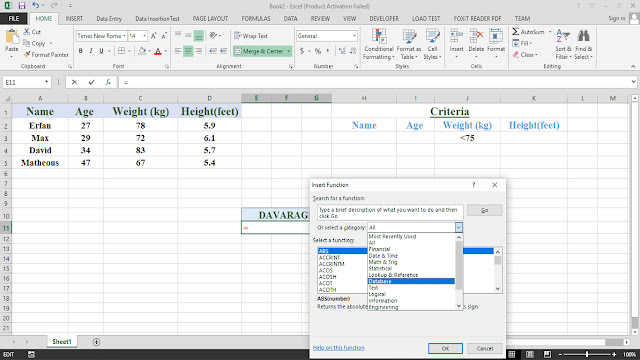The height and width of the screenshot is (360, 640).
Task: Click the Insert Function fx icon
Action: coord(108,82)
